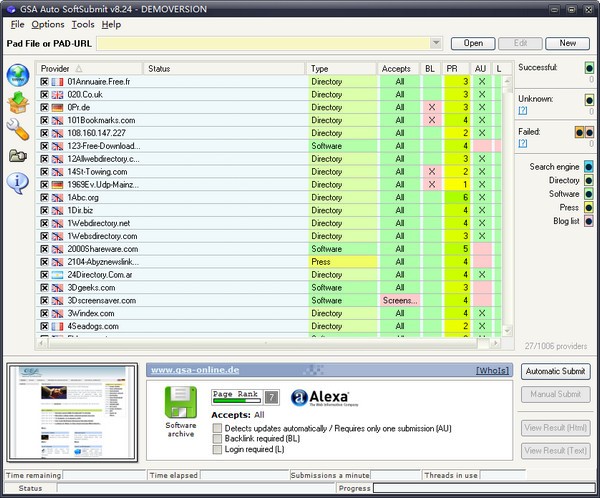Click the Alexa logo icon
600x498 pixels.
[x=299, y=398]
